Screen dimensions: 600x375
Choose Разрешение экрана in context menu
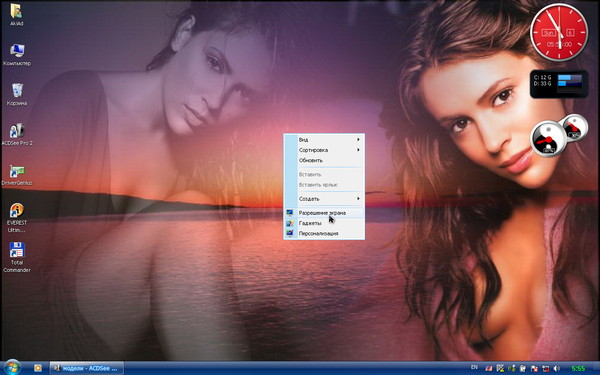coord(324,213)
